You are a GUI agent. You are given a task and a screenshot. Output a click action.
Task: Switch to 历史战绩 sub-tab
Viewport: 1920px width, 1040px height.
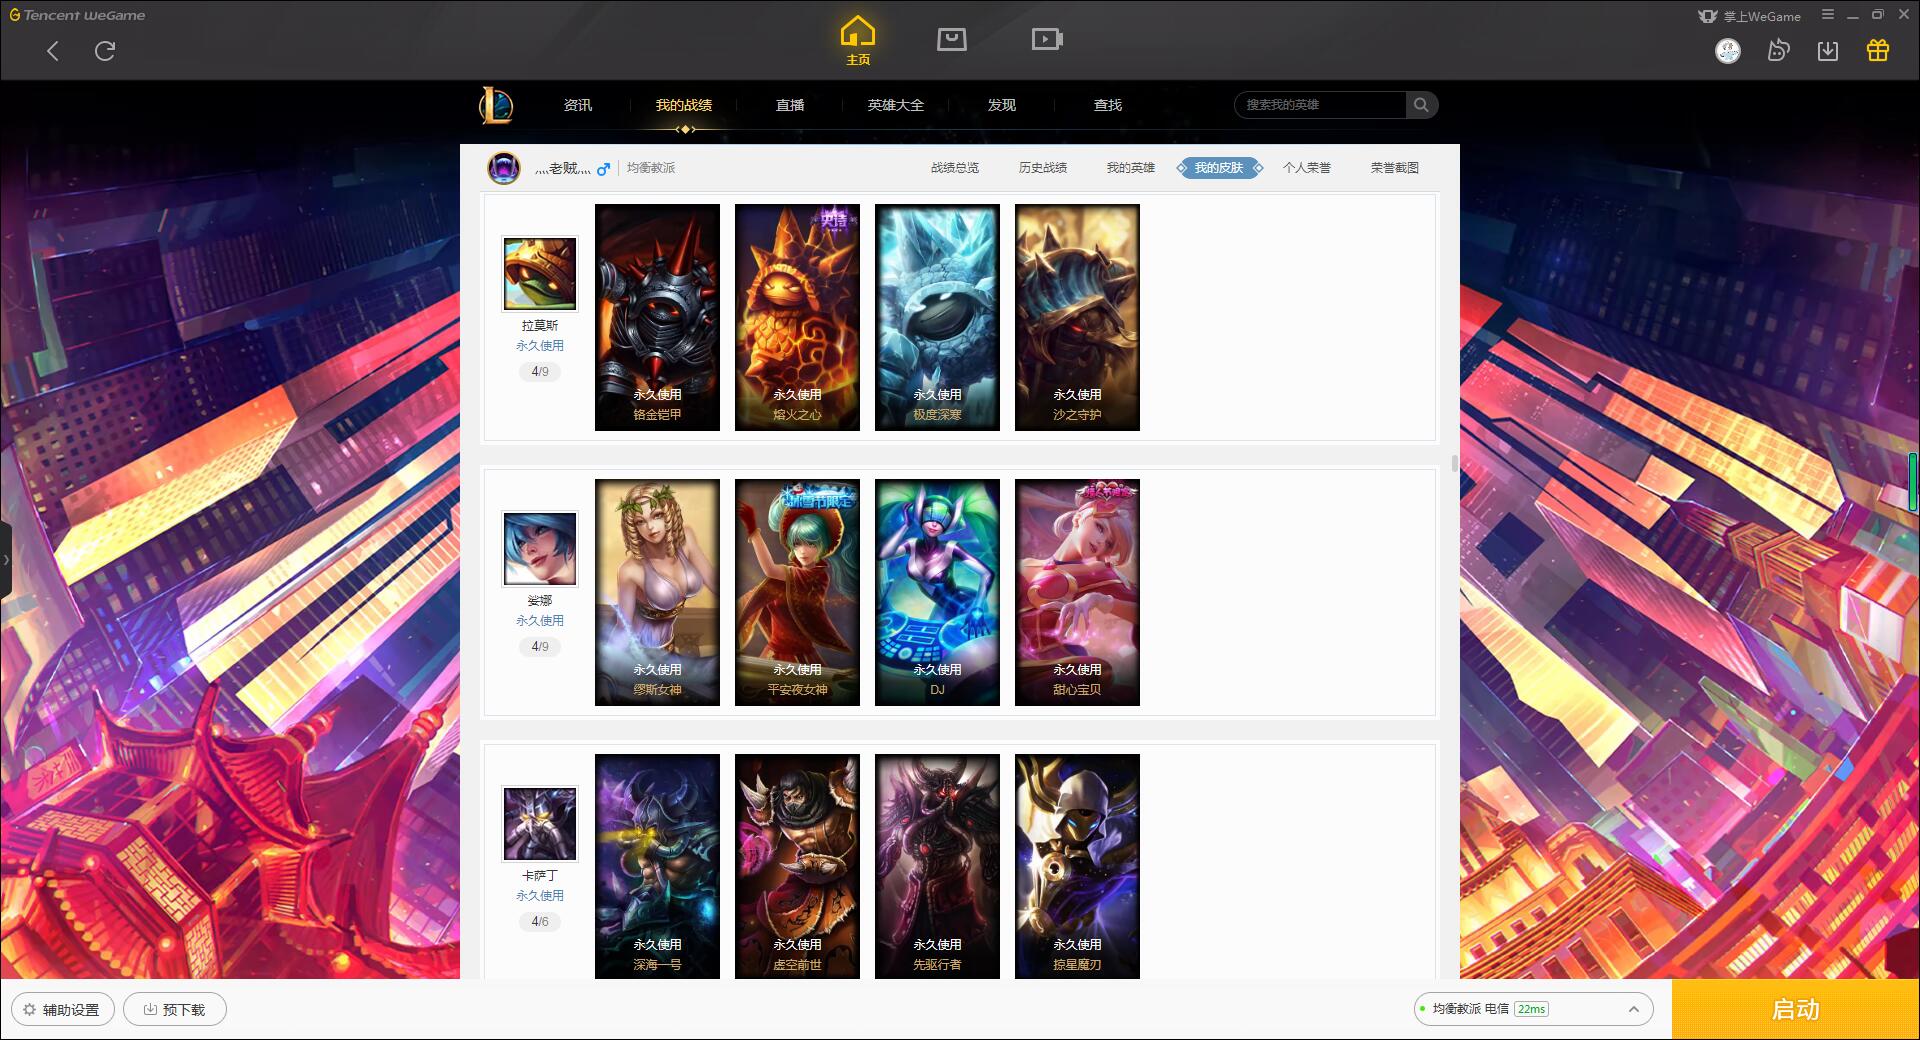pyautogui.click(x=1043, y=168)
